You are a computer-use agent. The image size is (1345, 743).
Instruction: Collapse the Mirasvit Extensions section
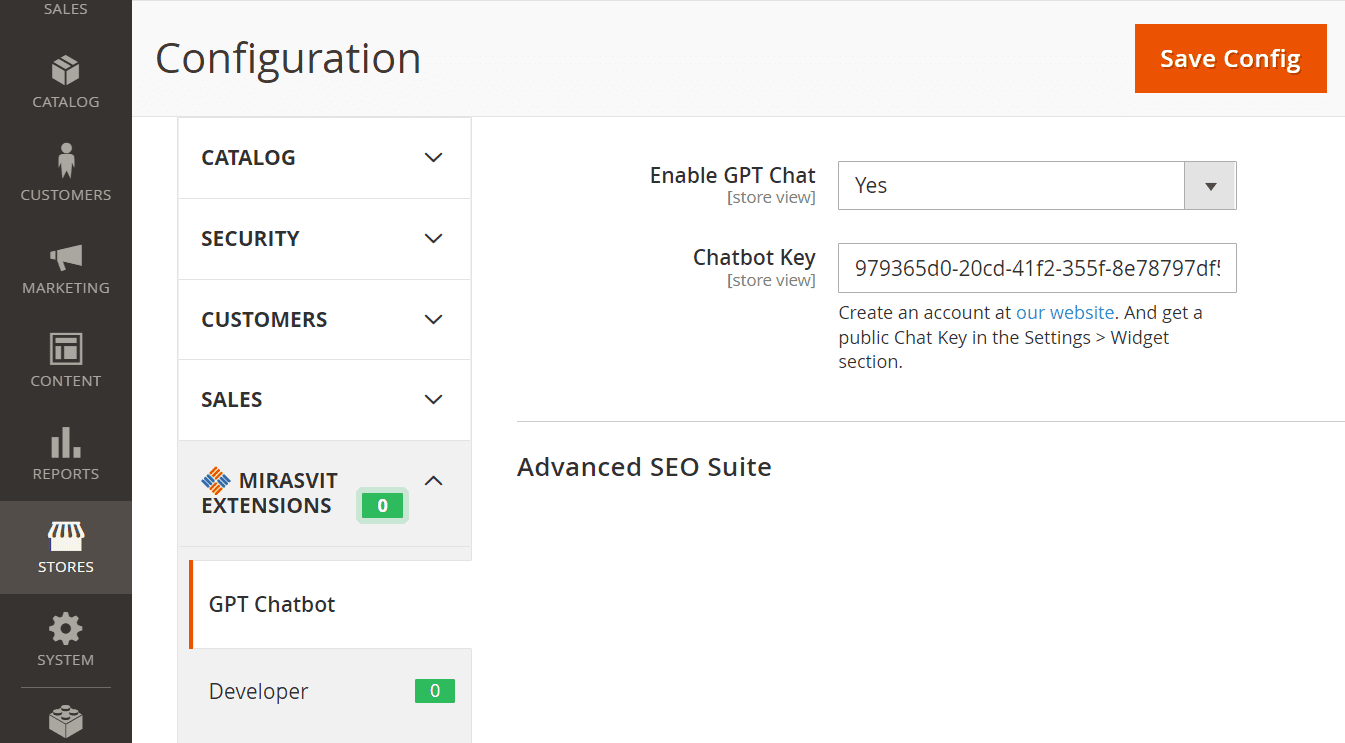point(432,482)
